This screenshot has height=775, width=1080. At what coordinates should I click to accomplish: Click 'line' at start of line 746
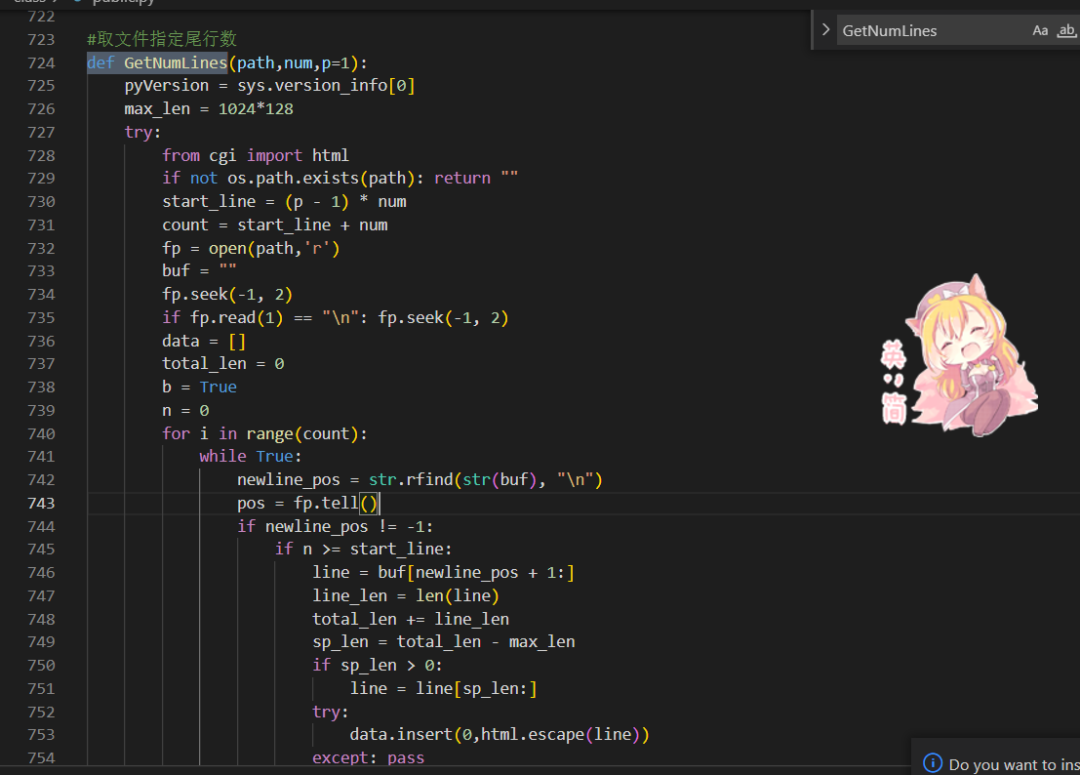click(331, 572)
